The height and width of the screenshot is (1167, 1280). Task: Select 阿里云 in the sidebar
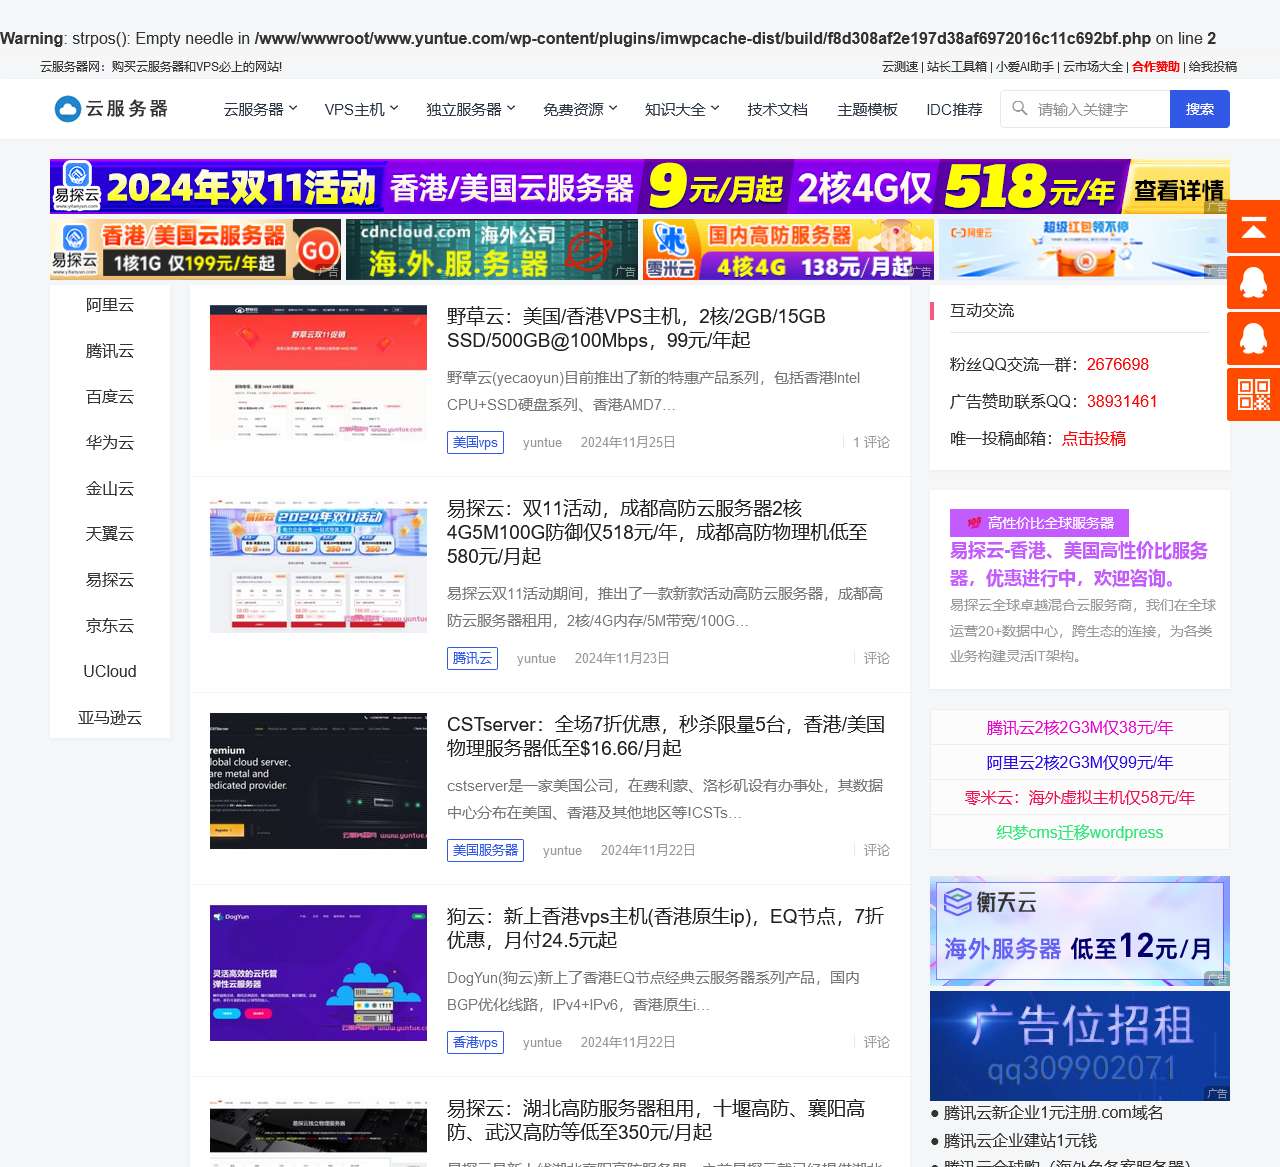(x=110, y=305)
